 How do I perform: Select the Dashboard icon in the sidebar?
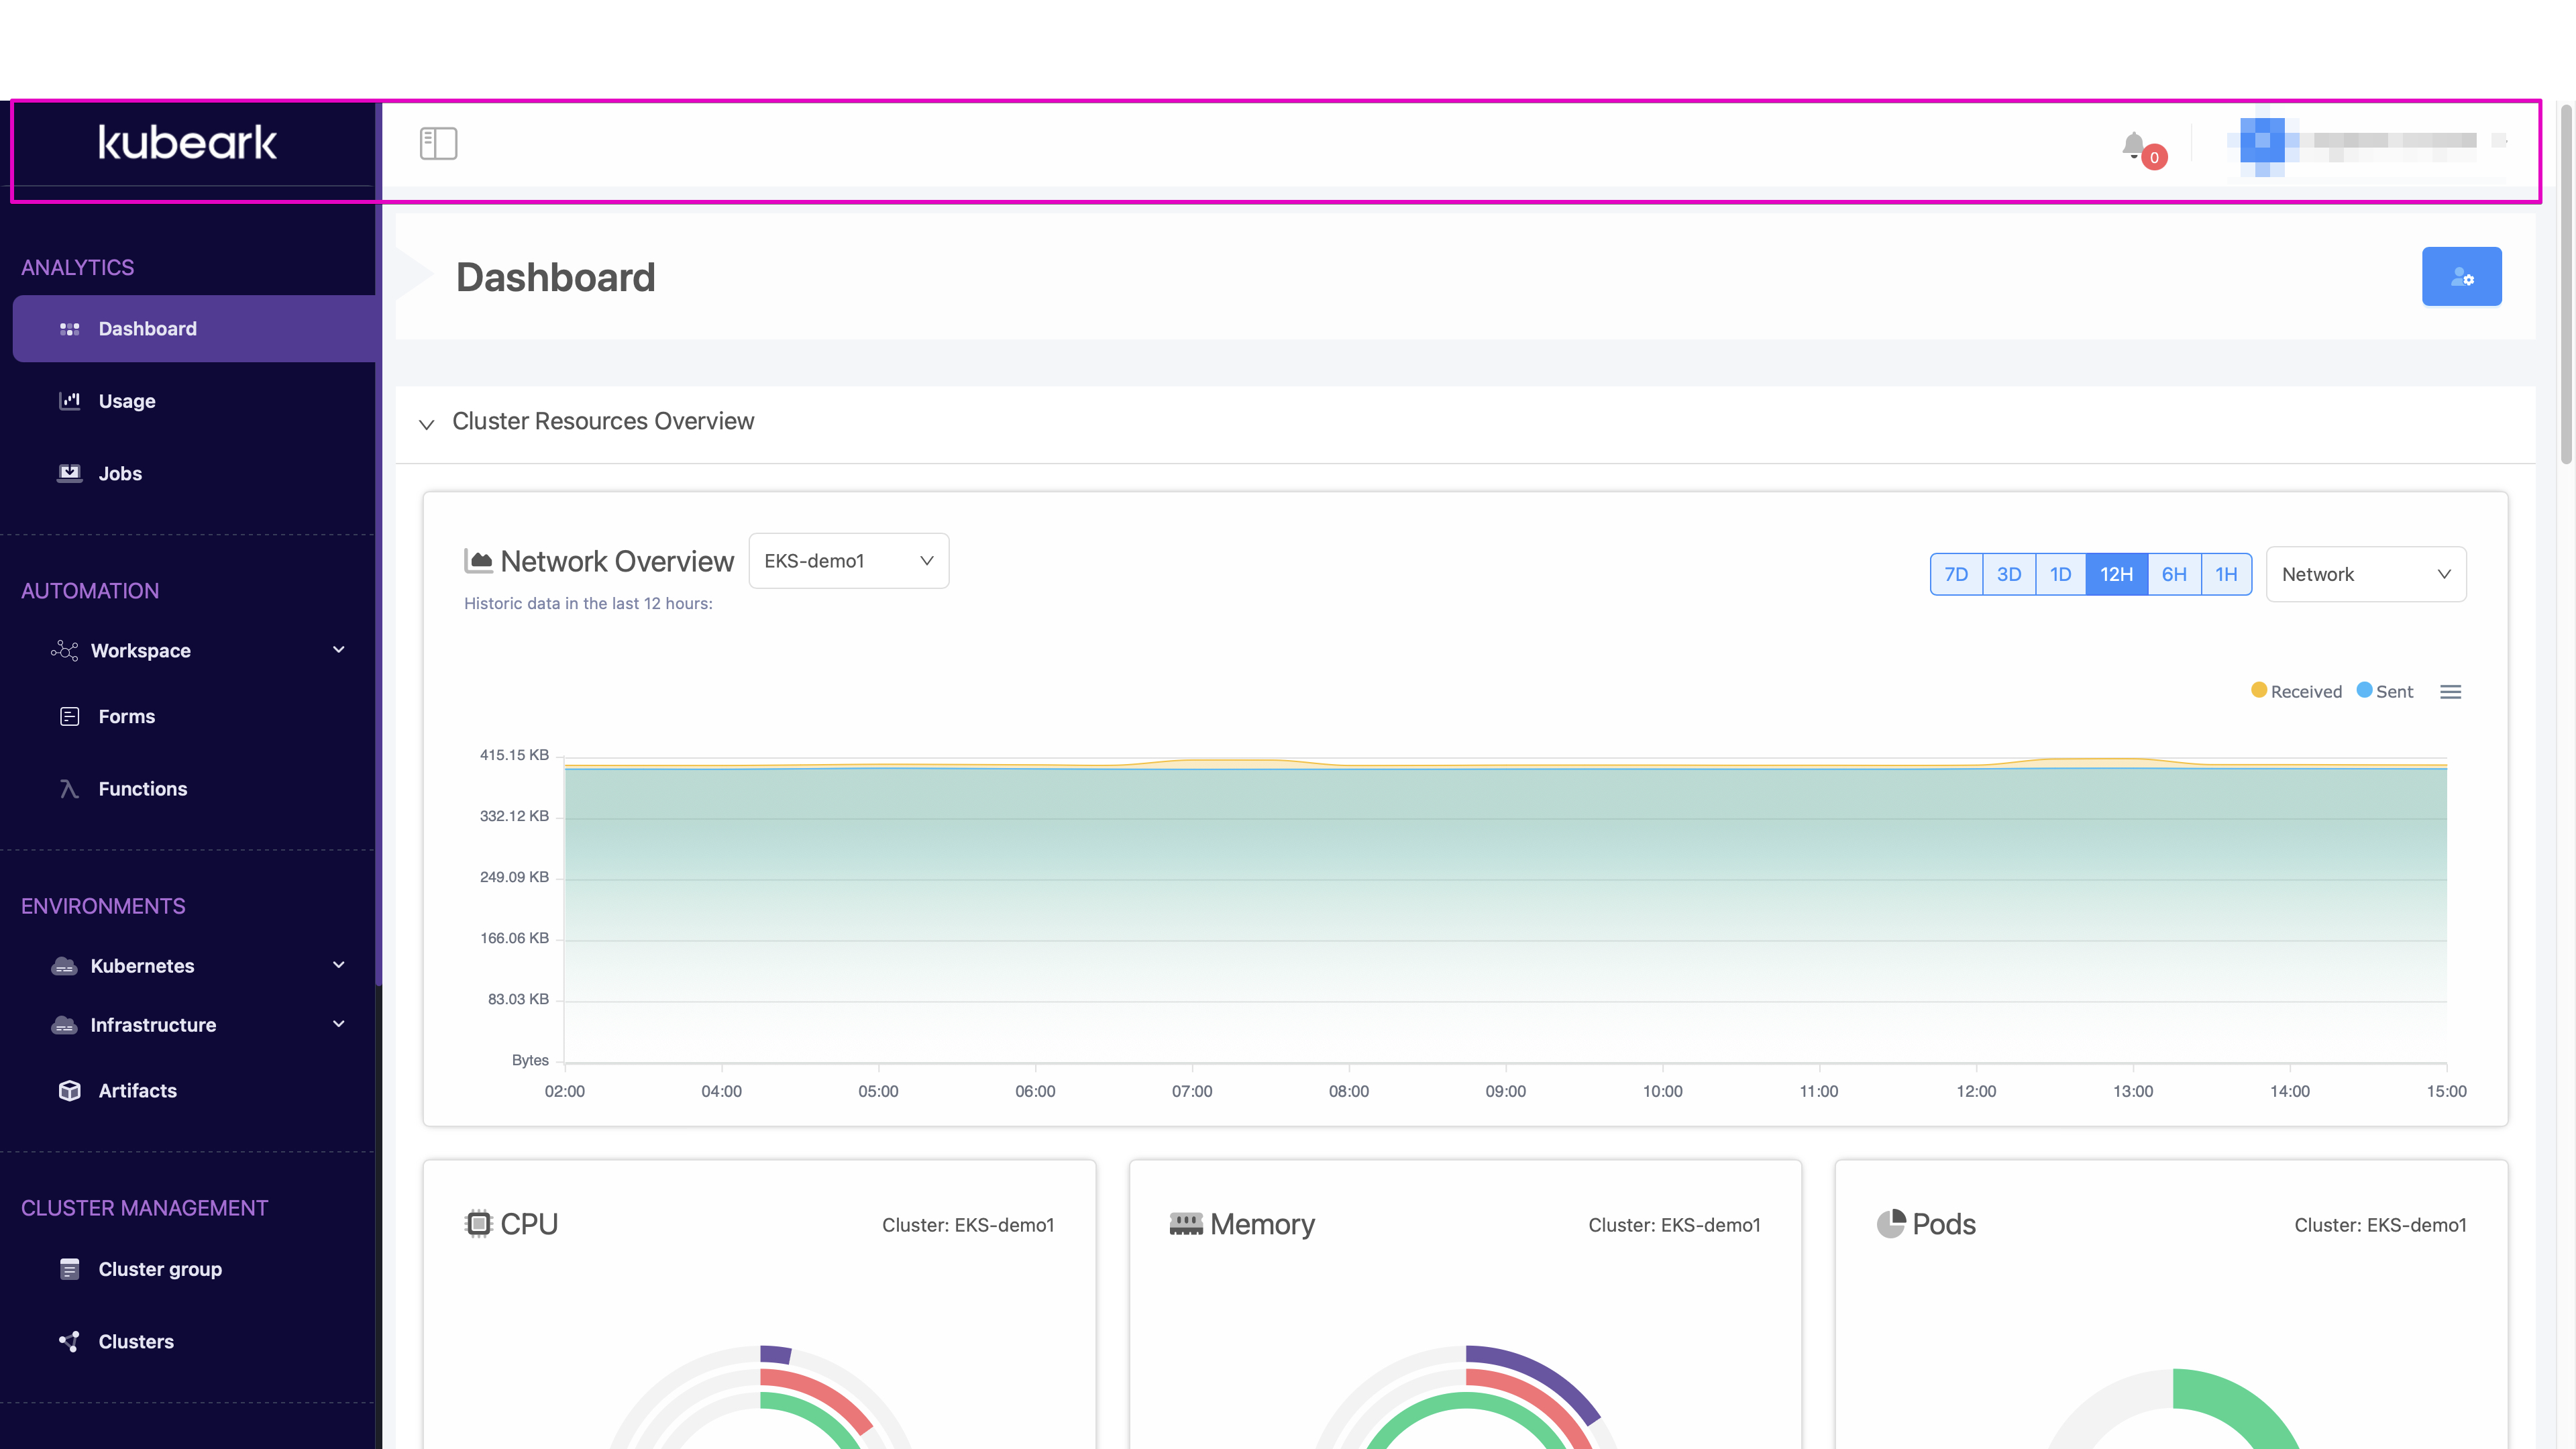click(x=70, y=328)
